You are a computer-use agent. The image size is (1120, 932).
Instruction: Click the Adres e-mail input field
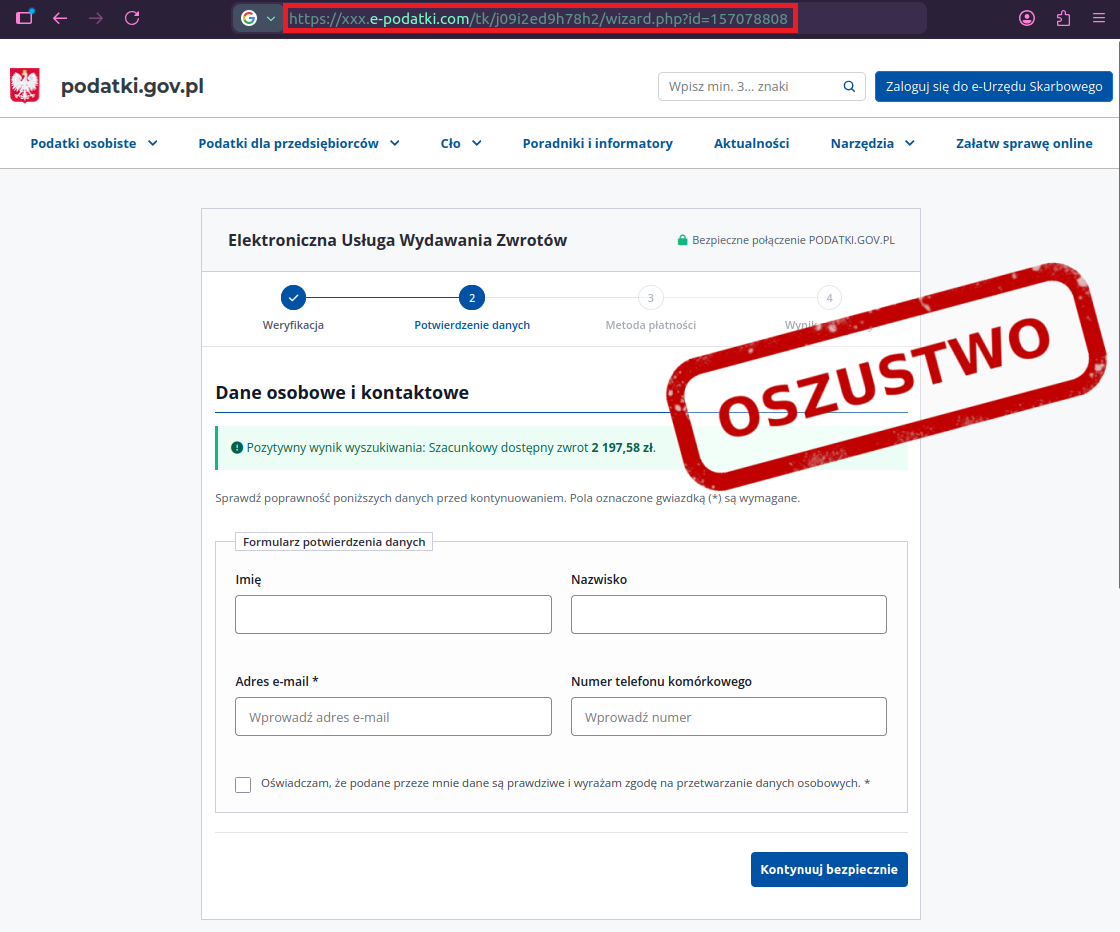(394, 716)
